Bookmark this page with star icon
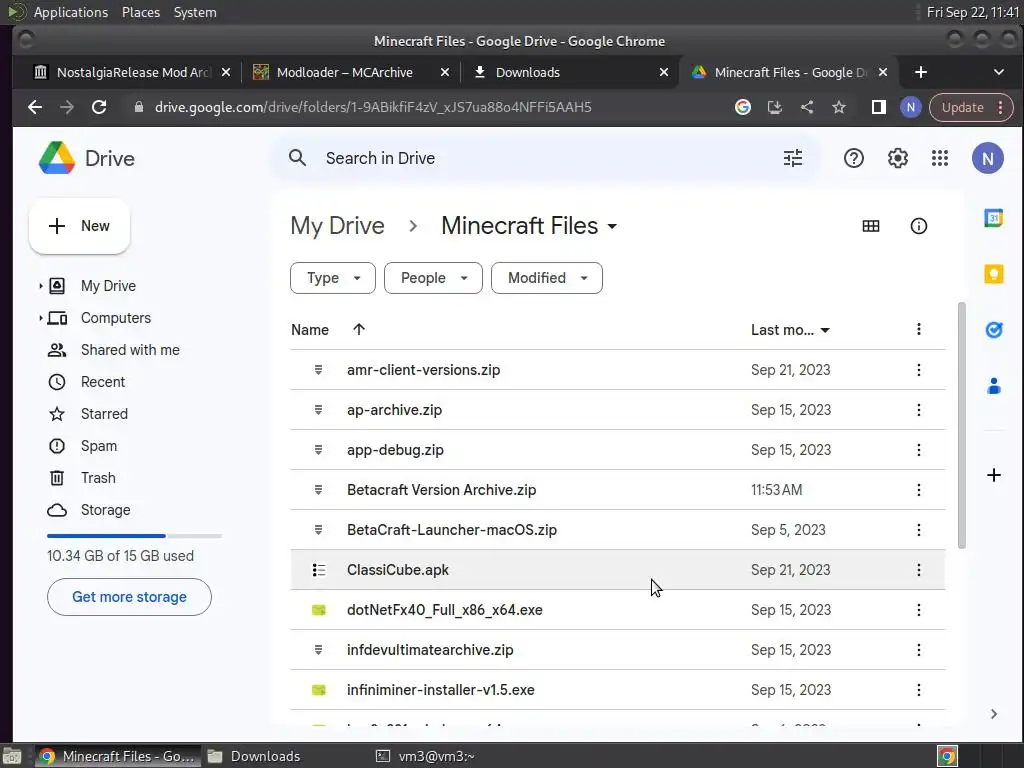 [x=839, y=107]
